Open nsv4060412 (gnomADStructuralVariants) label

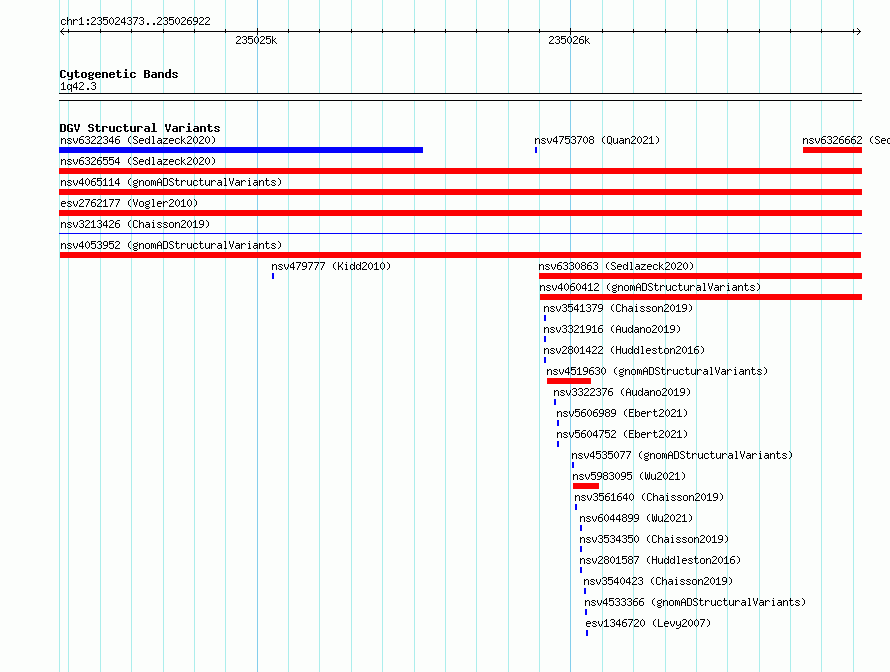(650, 287)
